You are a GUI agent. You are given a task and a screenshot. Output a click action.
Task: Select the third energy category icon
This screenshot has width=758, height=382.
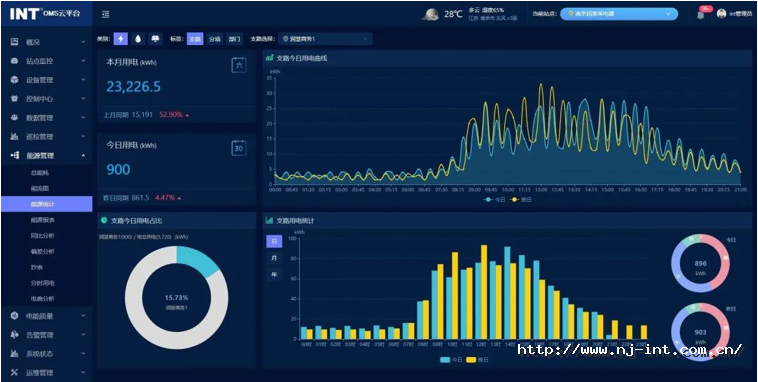tap(155, 39)
